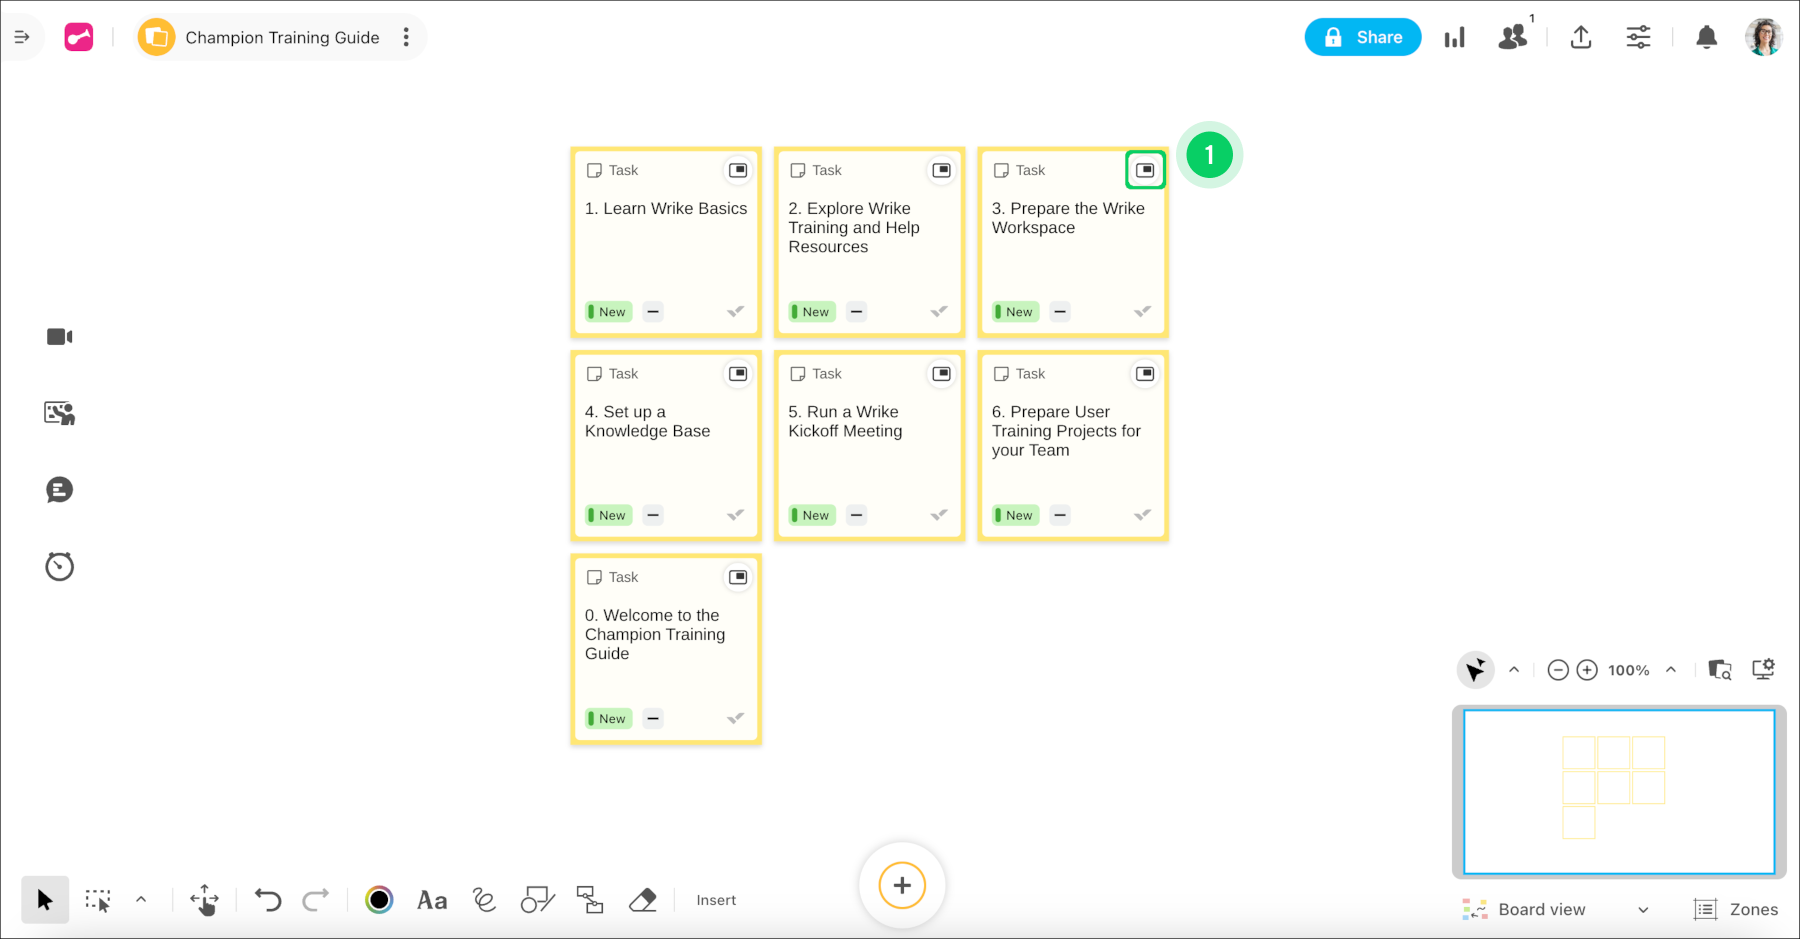Screen dimensions: 1800x939
Task: Show the participants list icon
Action: click(1513, 37)
